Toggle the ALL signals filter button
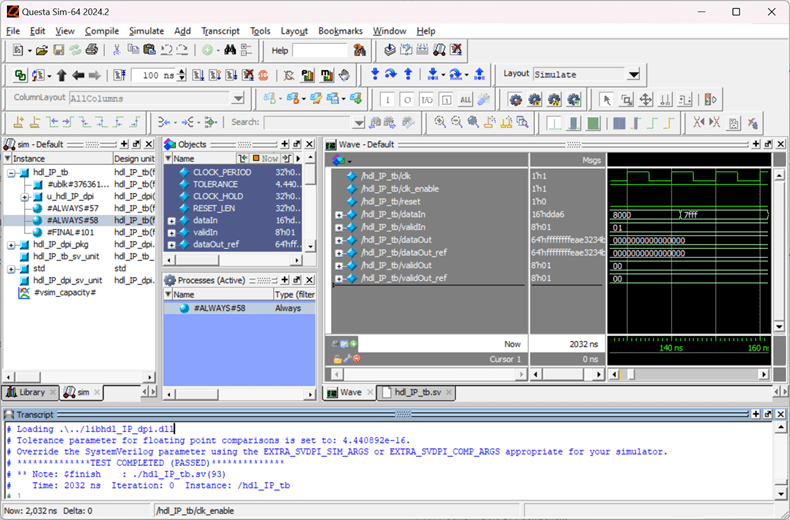 coord(465,99)
